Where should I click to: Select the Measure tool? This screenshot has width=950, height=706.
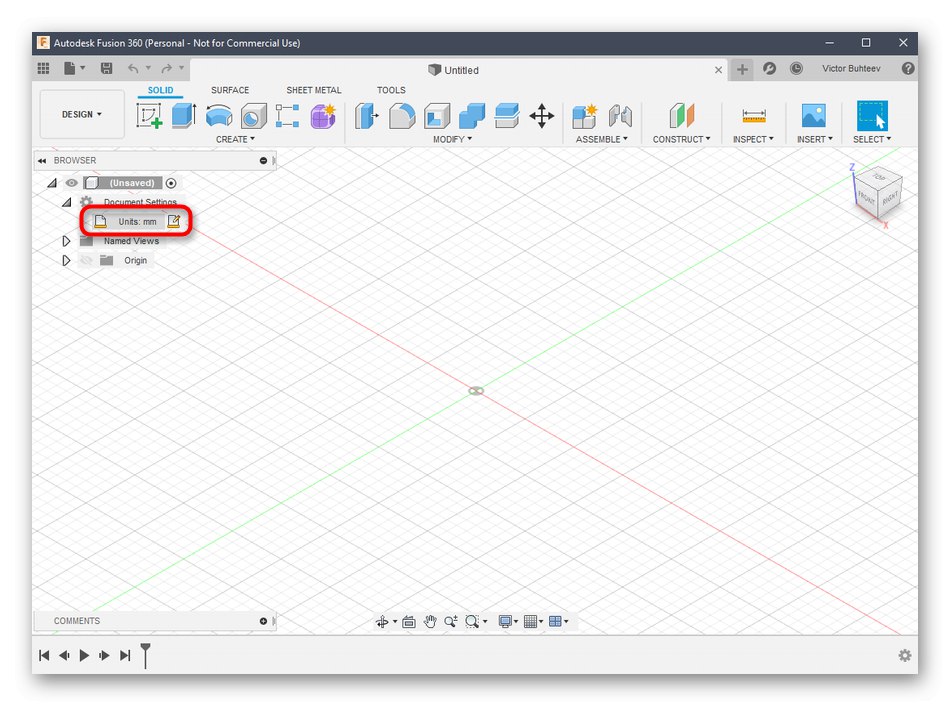[x=754, y=115]
